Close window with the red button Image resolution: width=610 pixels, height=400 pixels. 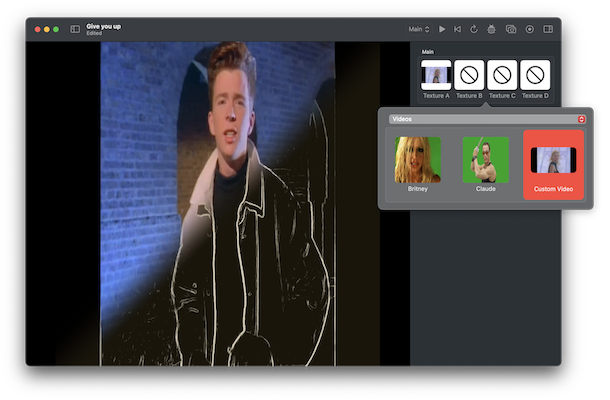pos(38,29)
